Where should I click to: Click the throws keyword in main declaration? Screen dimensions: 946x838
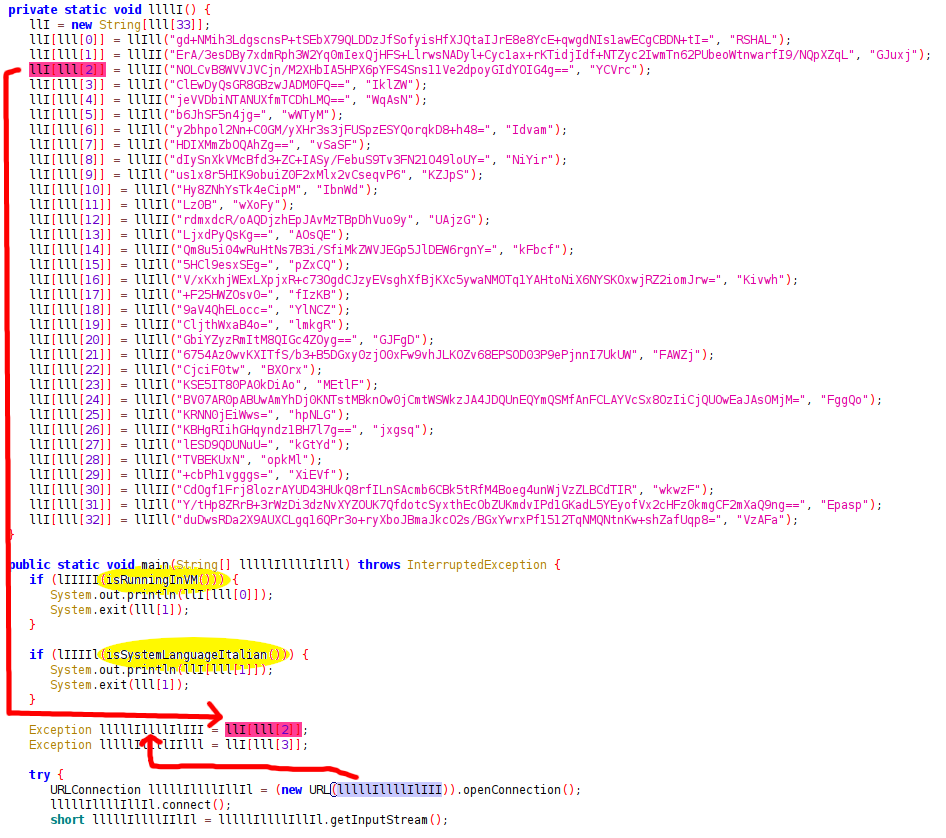(379, 564)
